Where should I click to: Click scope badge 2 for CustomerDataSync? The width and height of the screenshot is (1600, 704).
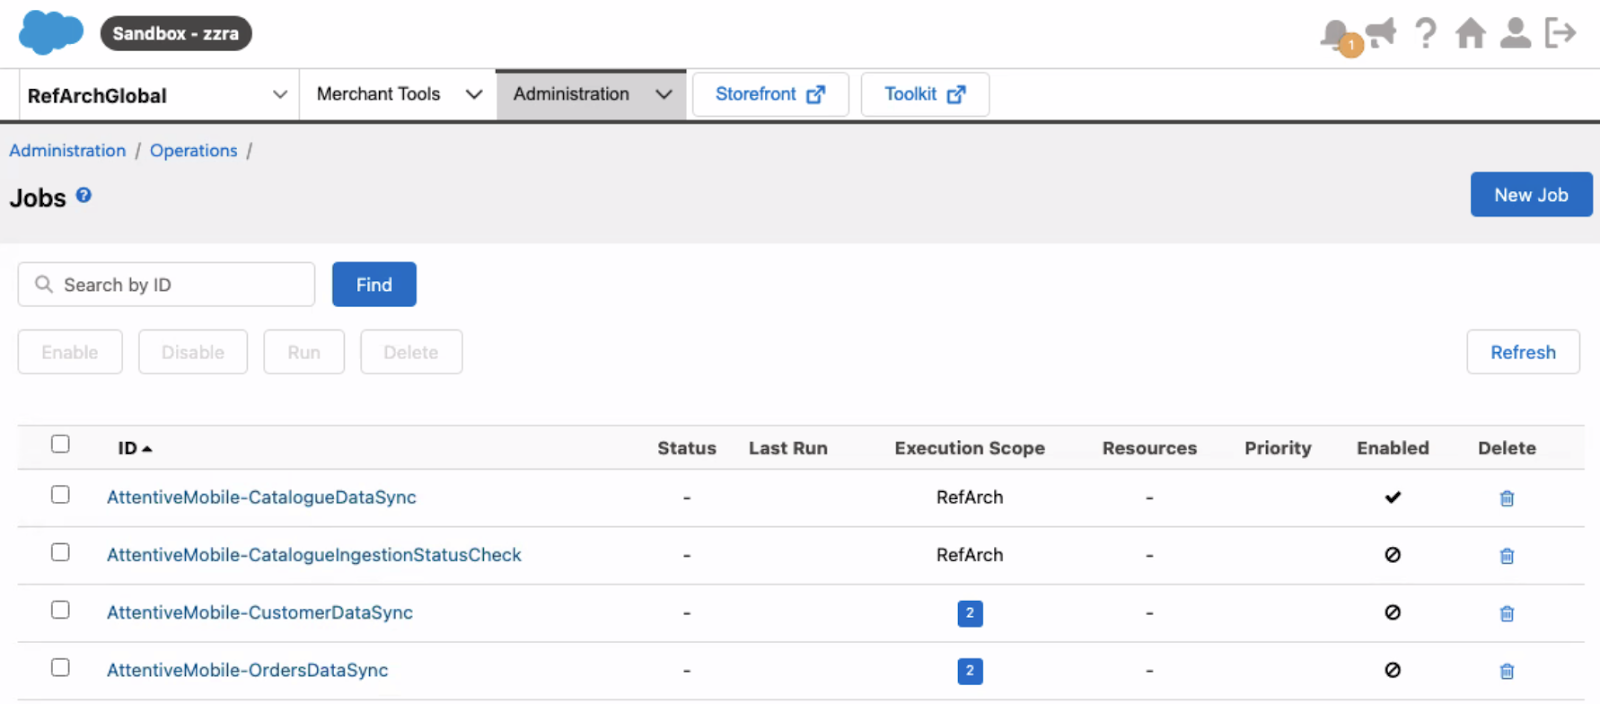pos(970,613)
